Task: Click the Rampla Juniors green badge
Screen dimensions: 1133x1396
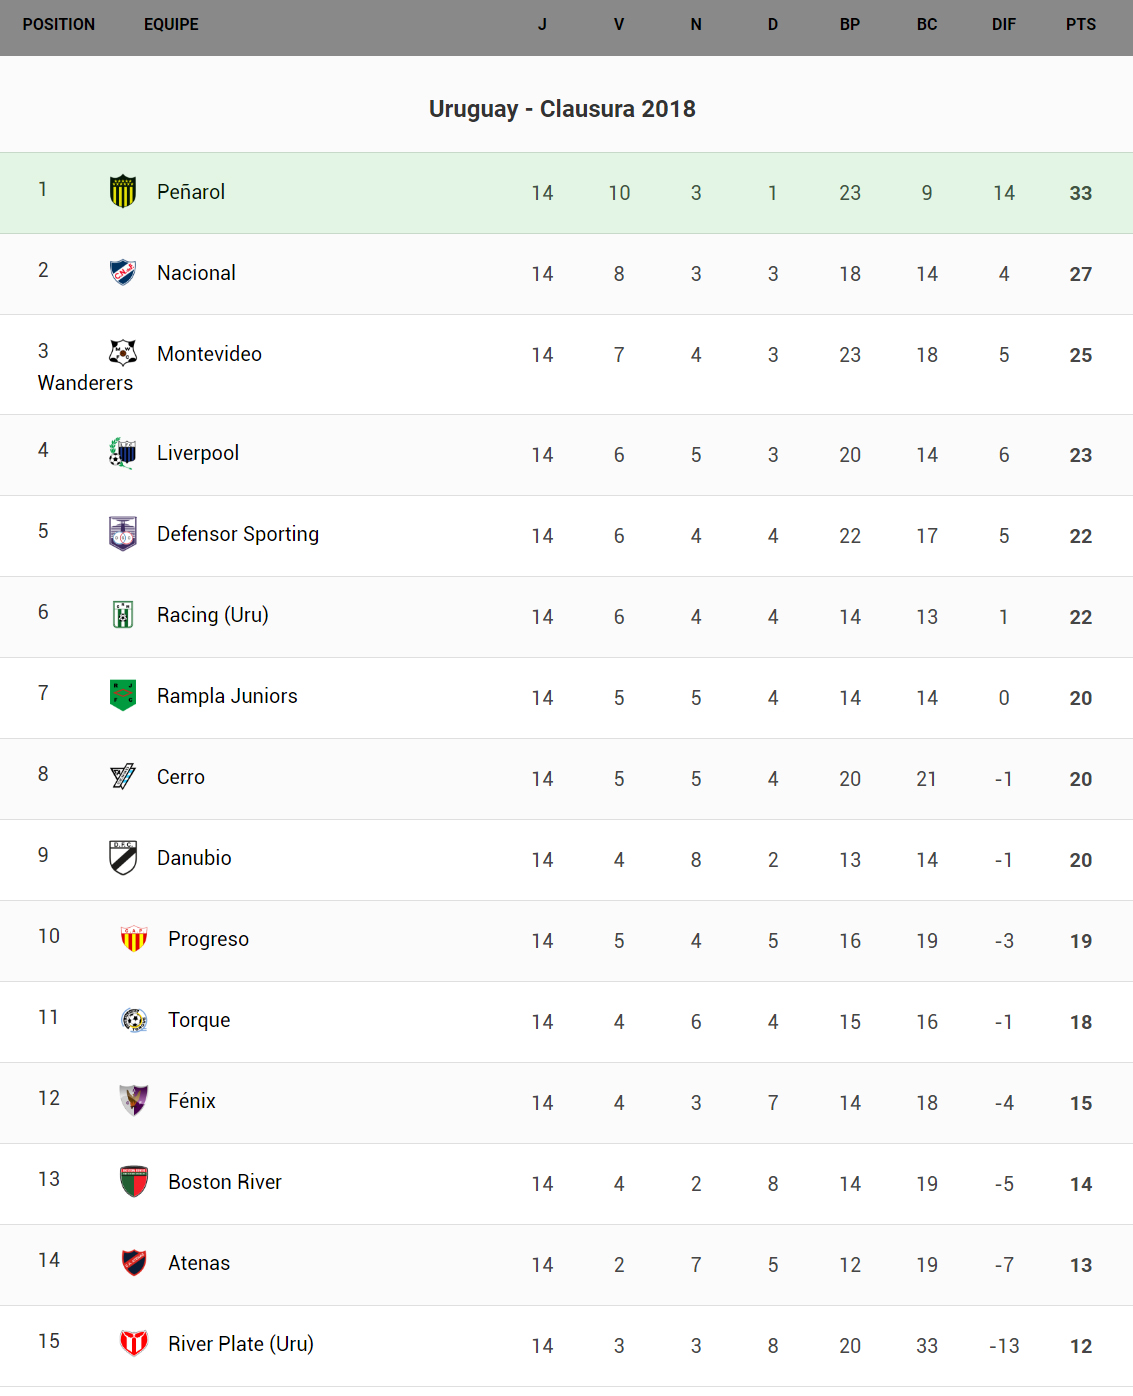Action: tap(123, 695)
